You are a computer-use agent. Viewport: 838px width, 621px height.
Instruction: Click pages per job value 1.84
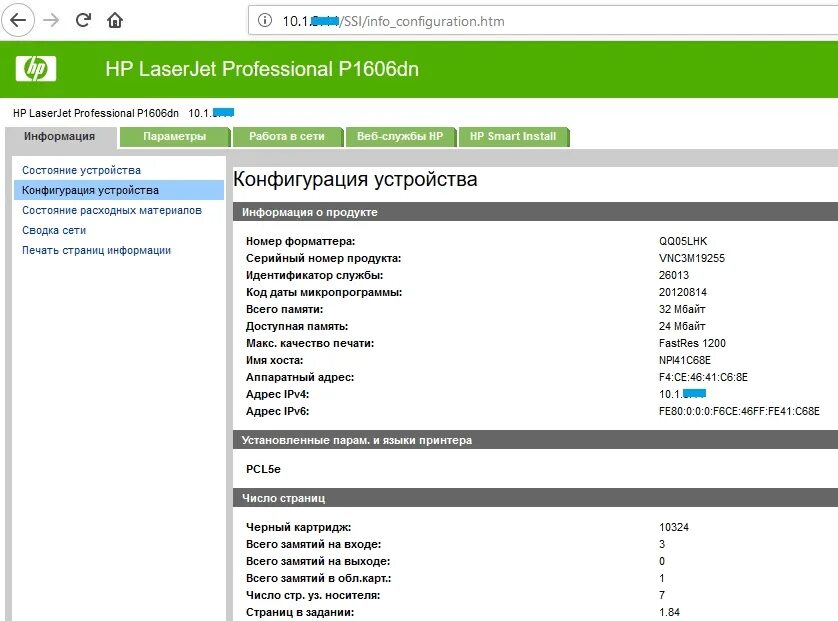click(669, 612)
